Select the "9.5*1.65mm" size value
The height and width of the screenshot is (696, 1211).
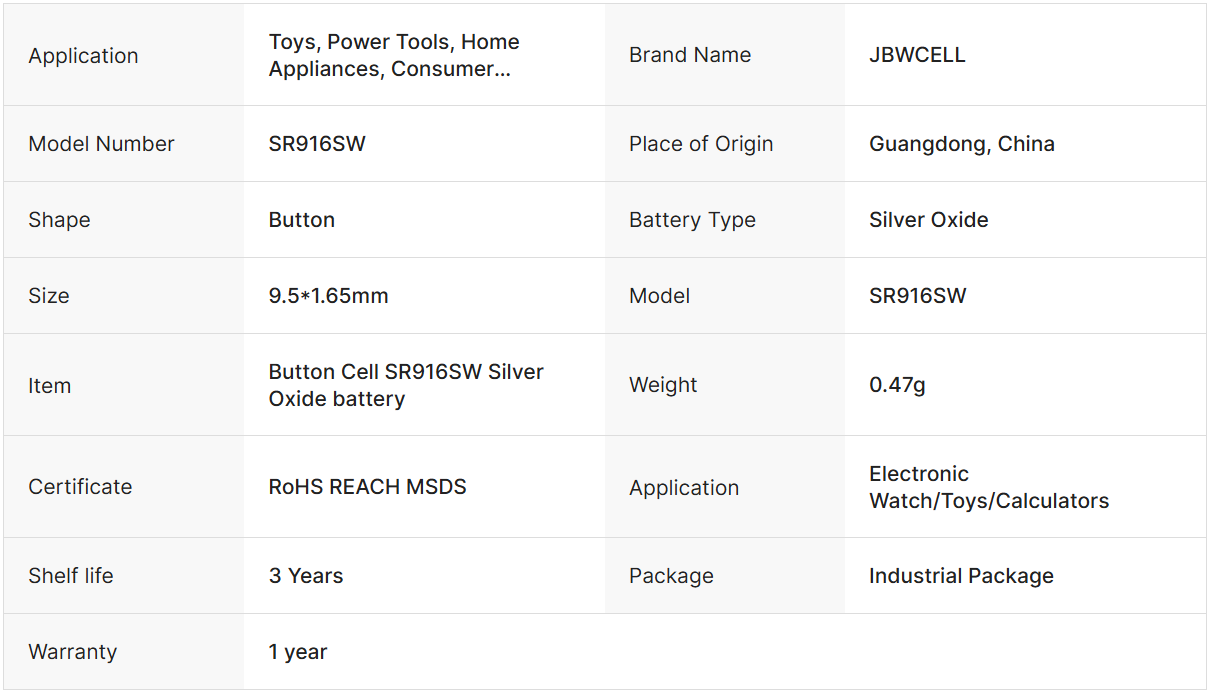328,296
